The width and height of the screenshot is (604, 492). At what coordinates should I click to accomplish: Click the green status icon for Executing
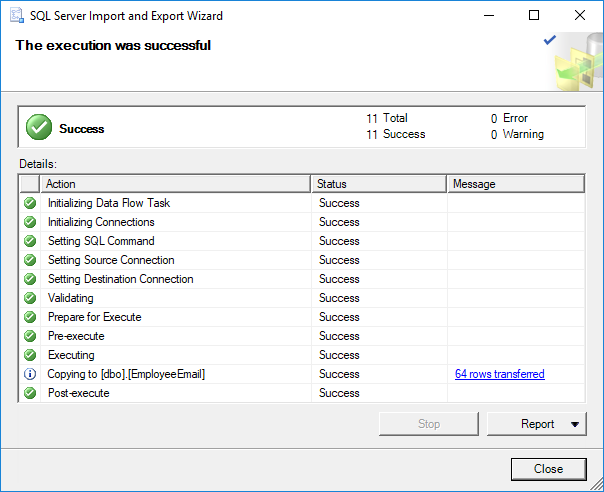[30, 355]
